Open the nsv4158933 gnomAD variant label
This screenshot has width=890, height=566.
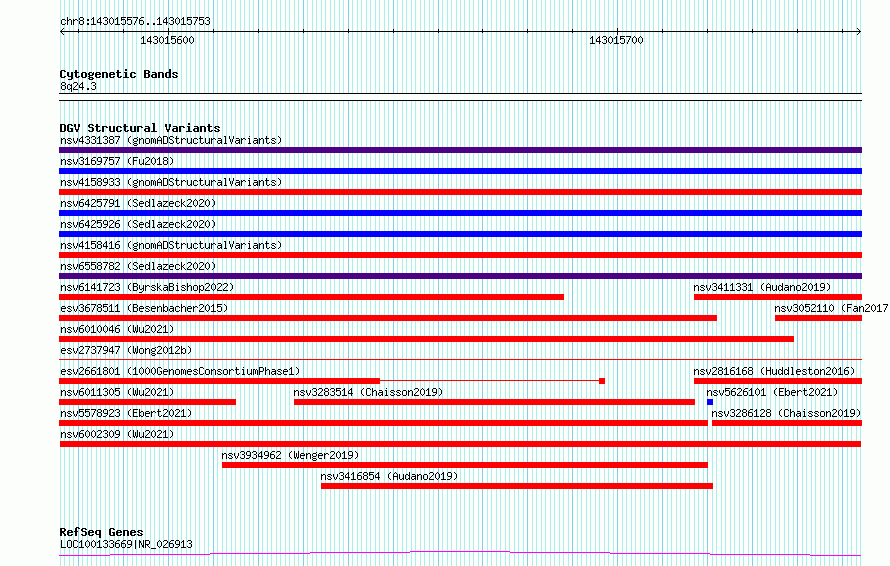coord(171,182)
